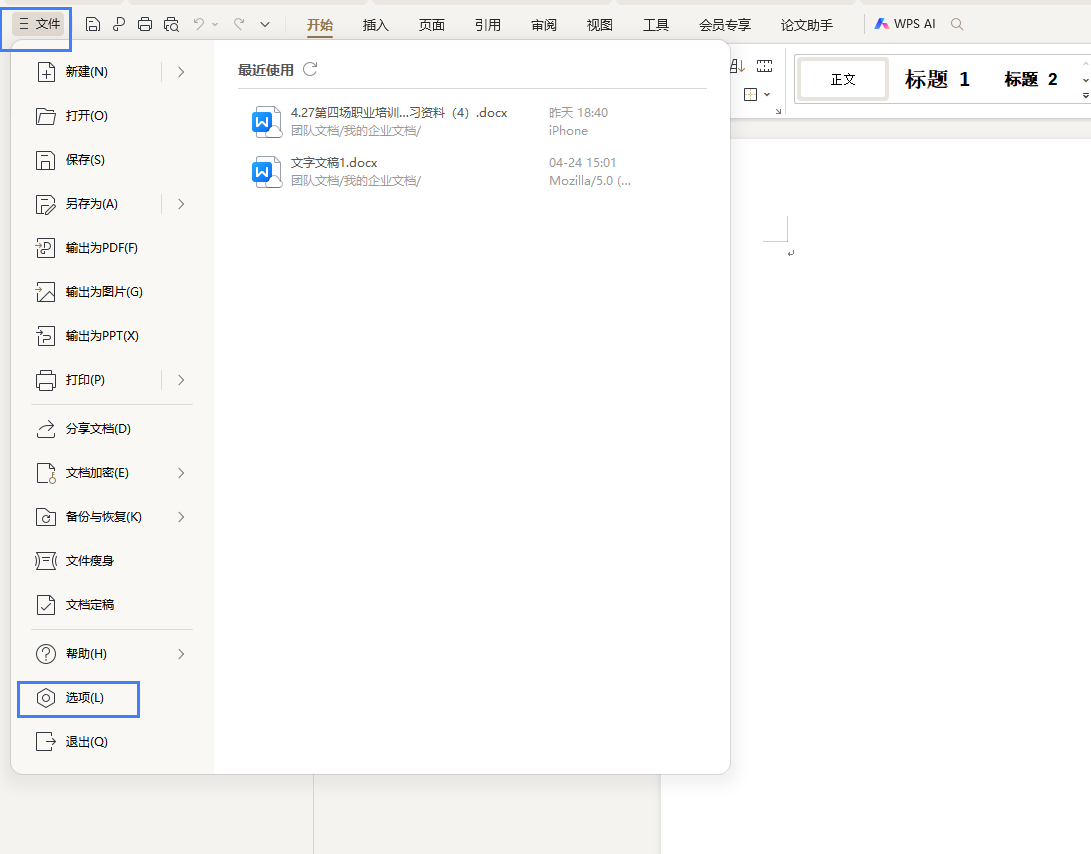Open 选项(L) settings entry
Viewport: 1091px width, 854px height.
79,698
